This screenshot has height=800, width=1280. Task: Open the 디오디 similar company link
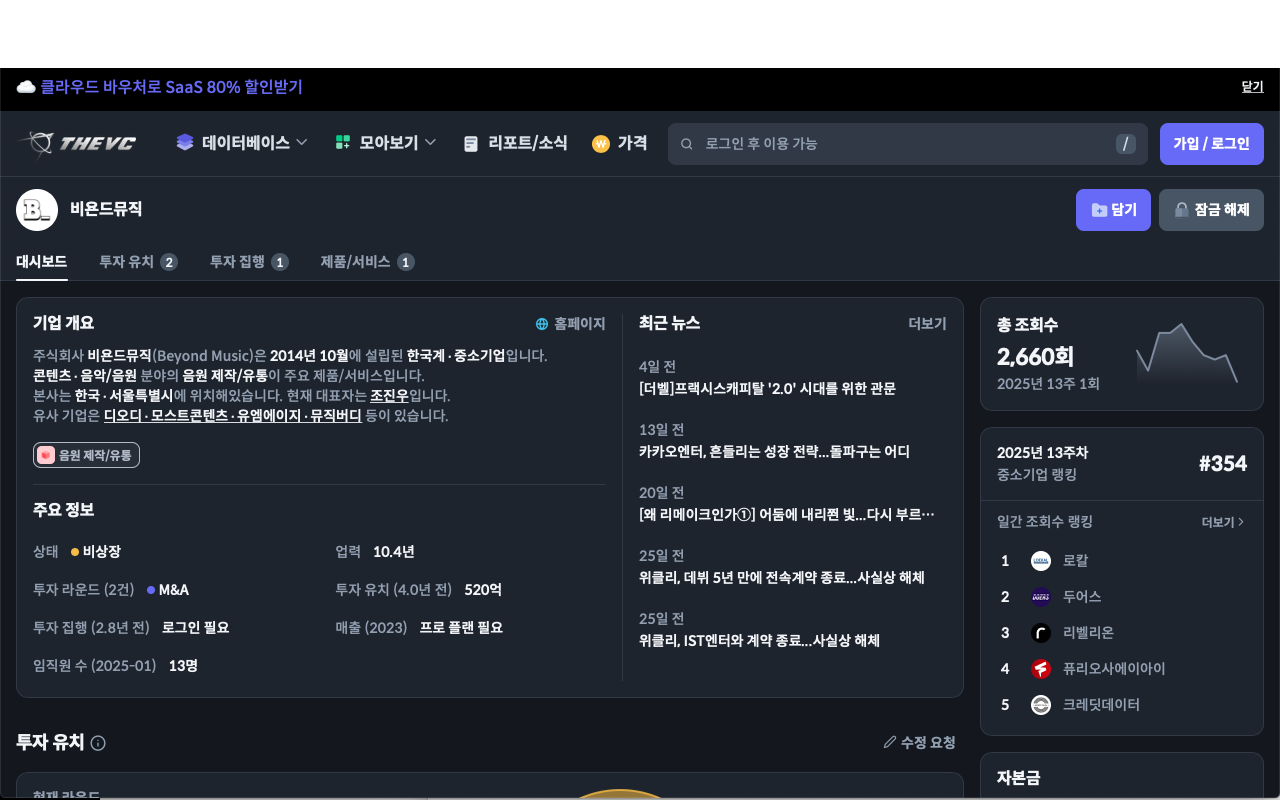[123, 416]
